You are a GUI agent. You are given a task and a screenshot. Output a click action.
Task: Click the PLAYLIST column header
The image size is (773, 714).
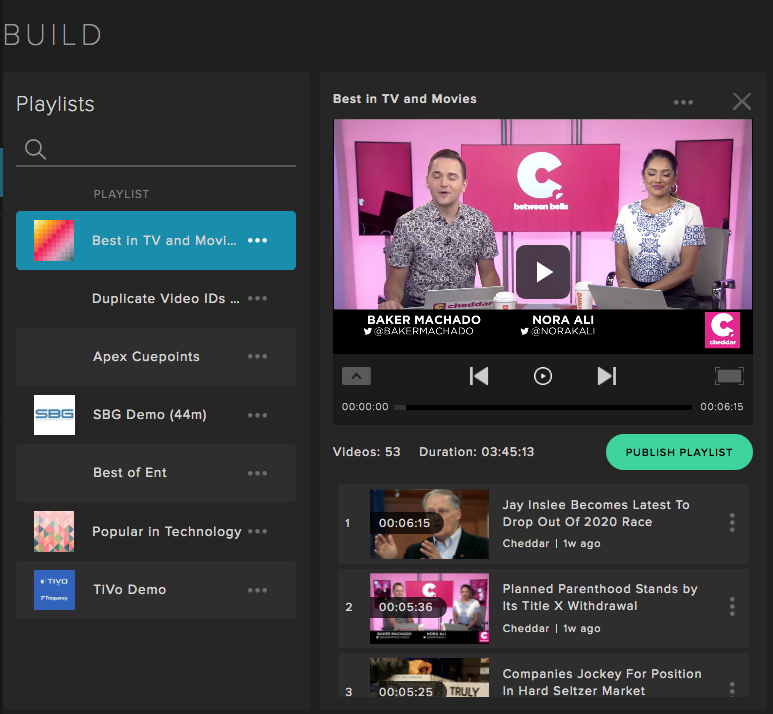(121, 194)
